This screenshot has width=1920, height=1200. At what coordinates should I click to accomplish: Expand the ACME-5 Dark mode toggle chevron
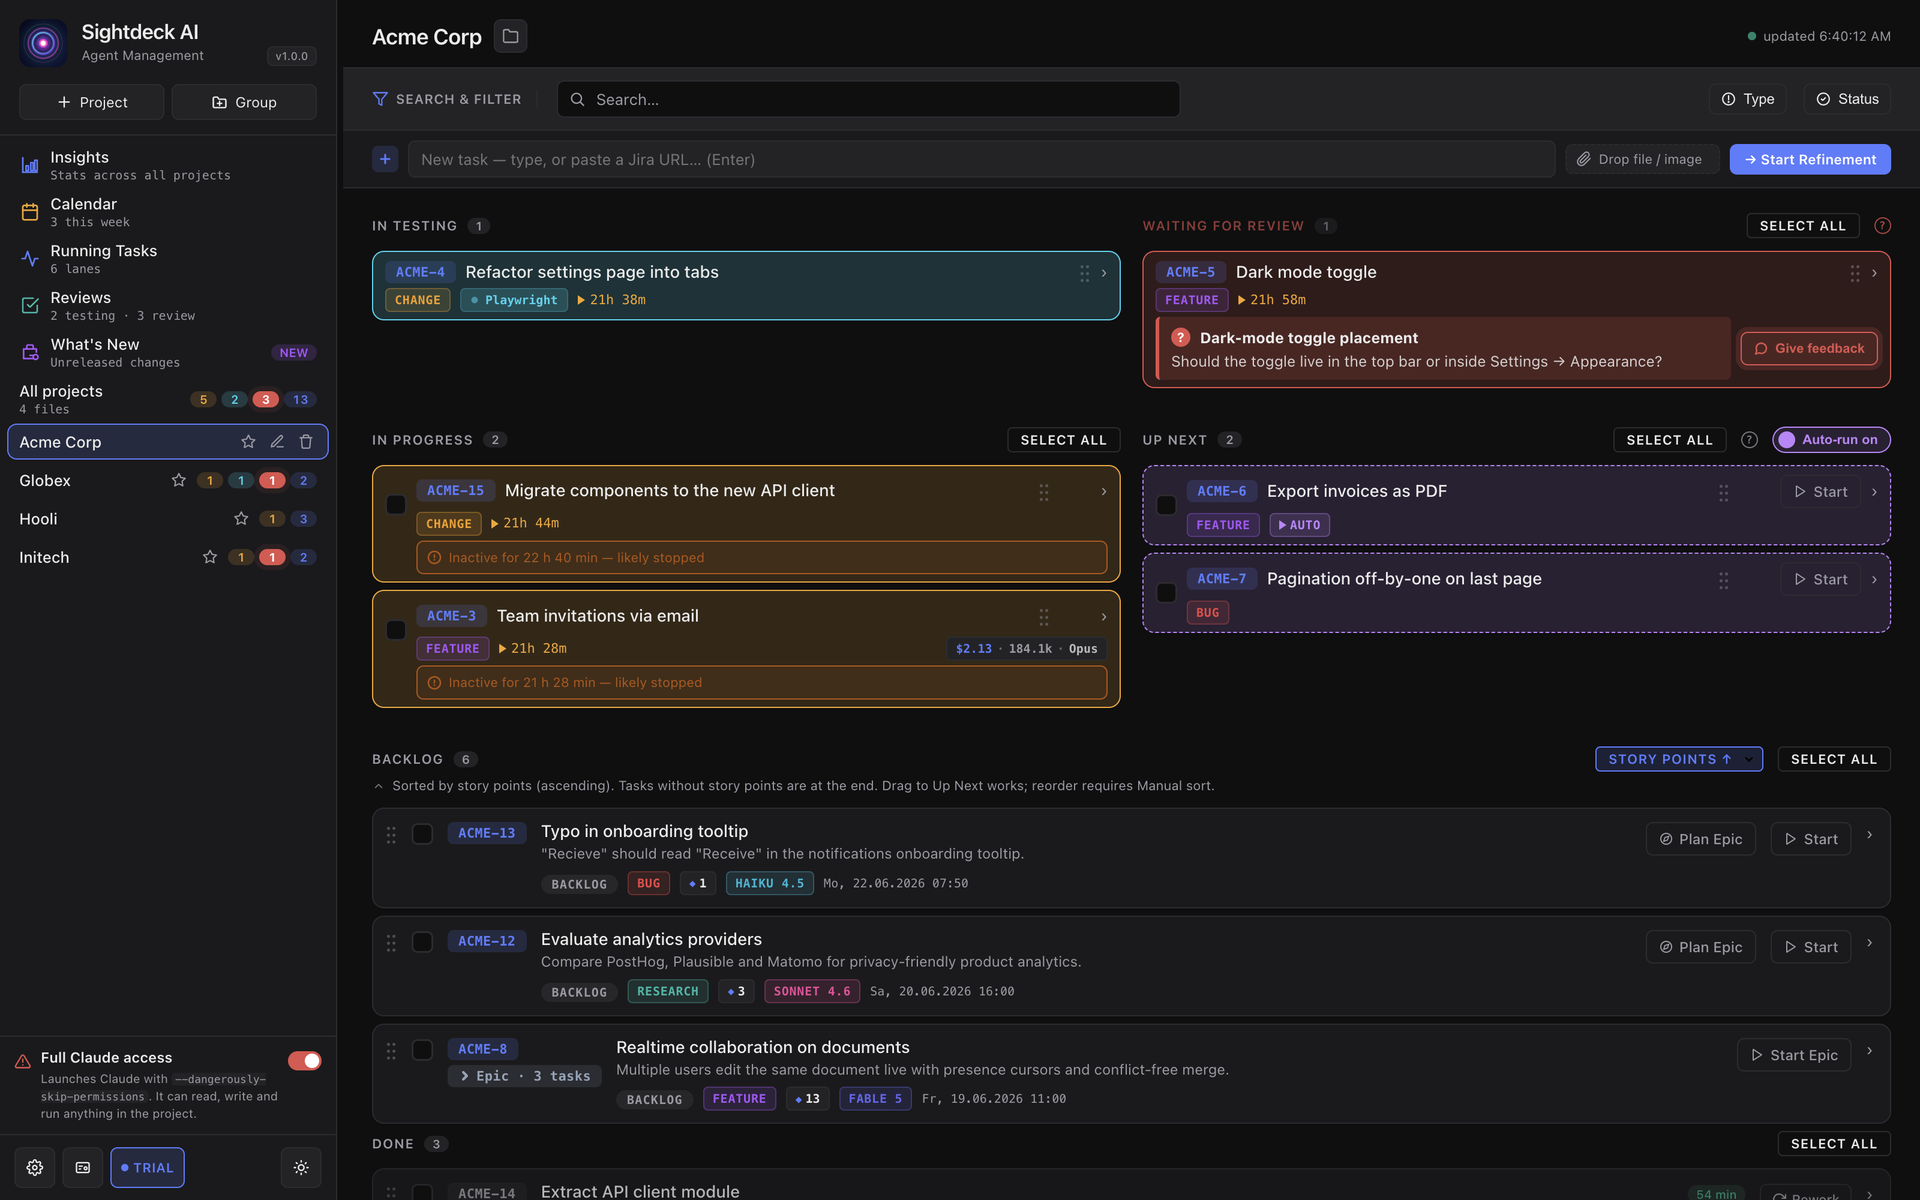pos(1874,273)
